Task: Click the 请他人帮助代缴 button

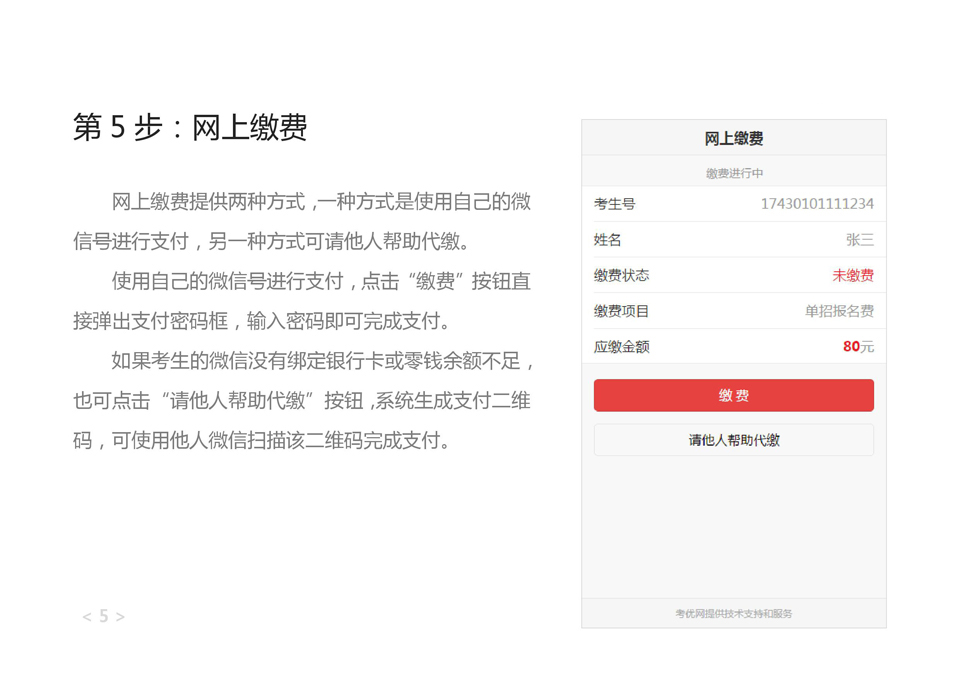Action: pyautogui.click(x=733, y=440)
